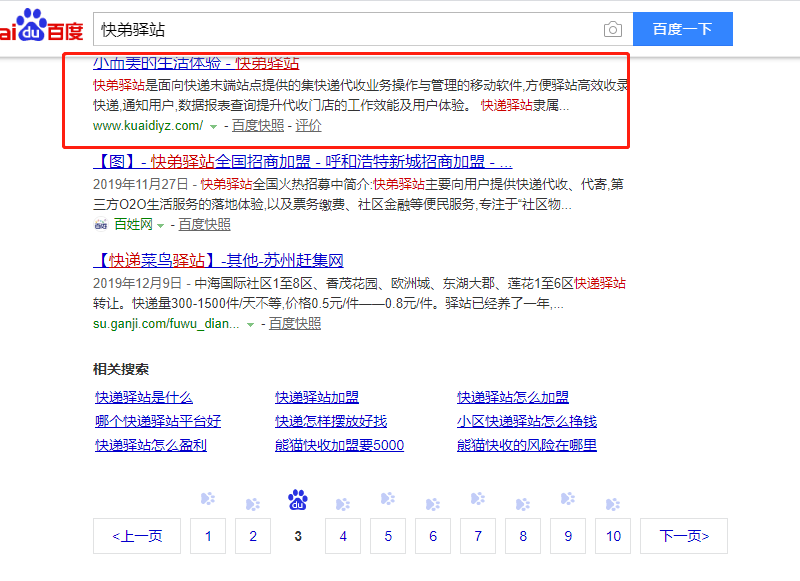Open 百度快照 for the ganji result

click(295, 323)
